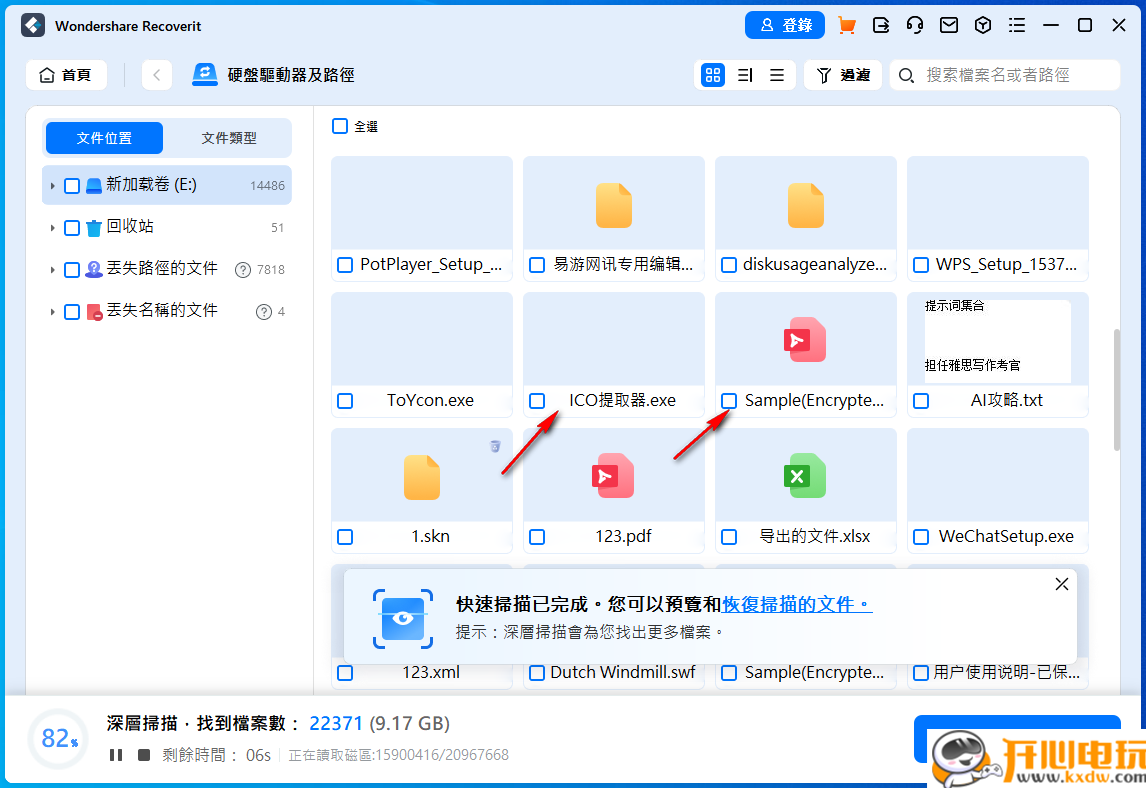Check the checkbox for 123.pdf
This screenshot has width=1146, height=788.
pos(537,536)
